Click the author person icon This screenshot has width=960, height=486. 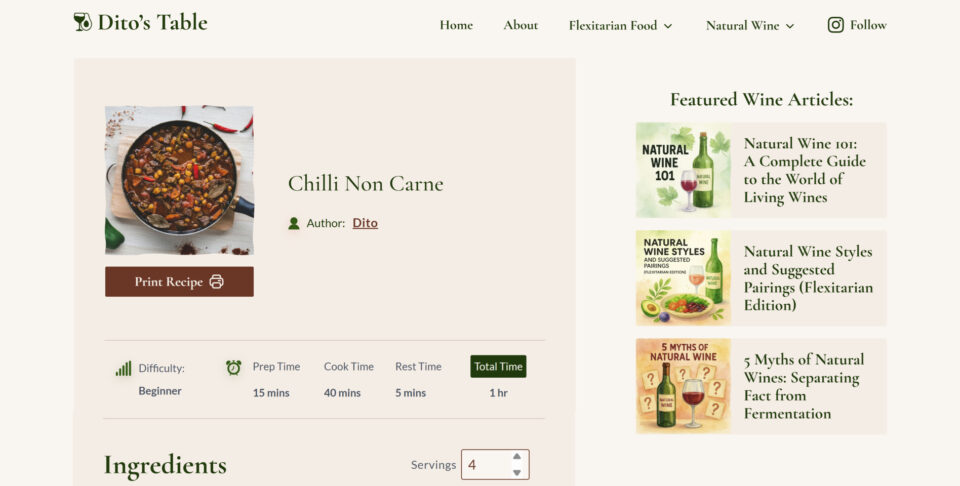(294, 223)
